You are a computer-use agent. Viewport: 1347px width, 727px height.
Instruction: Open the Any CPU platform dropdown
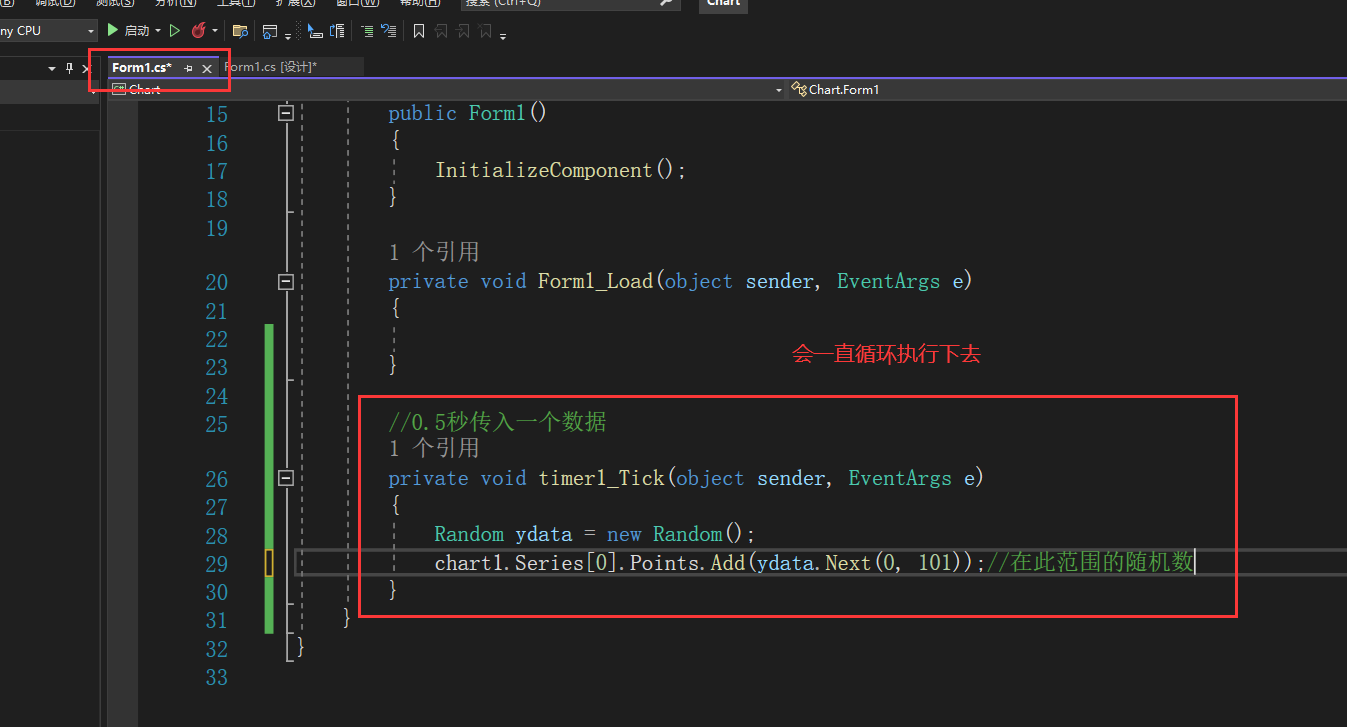coord(47,31)
